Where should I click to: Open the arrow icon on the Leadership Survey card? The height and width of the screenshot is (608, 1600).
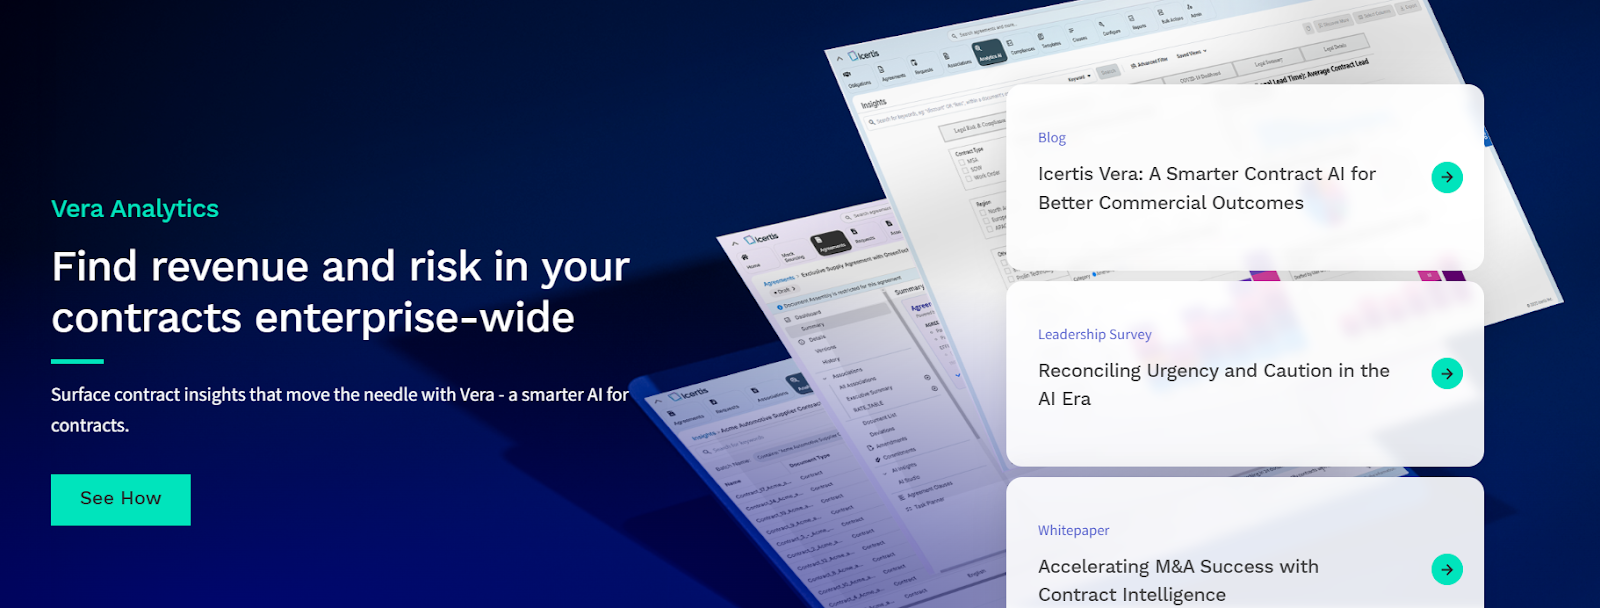point(1447,373)
